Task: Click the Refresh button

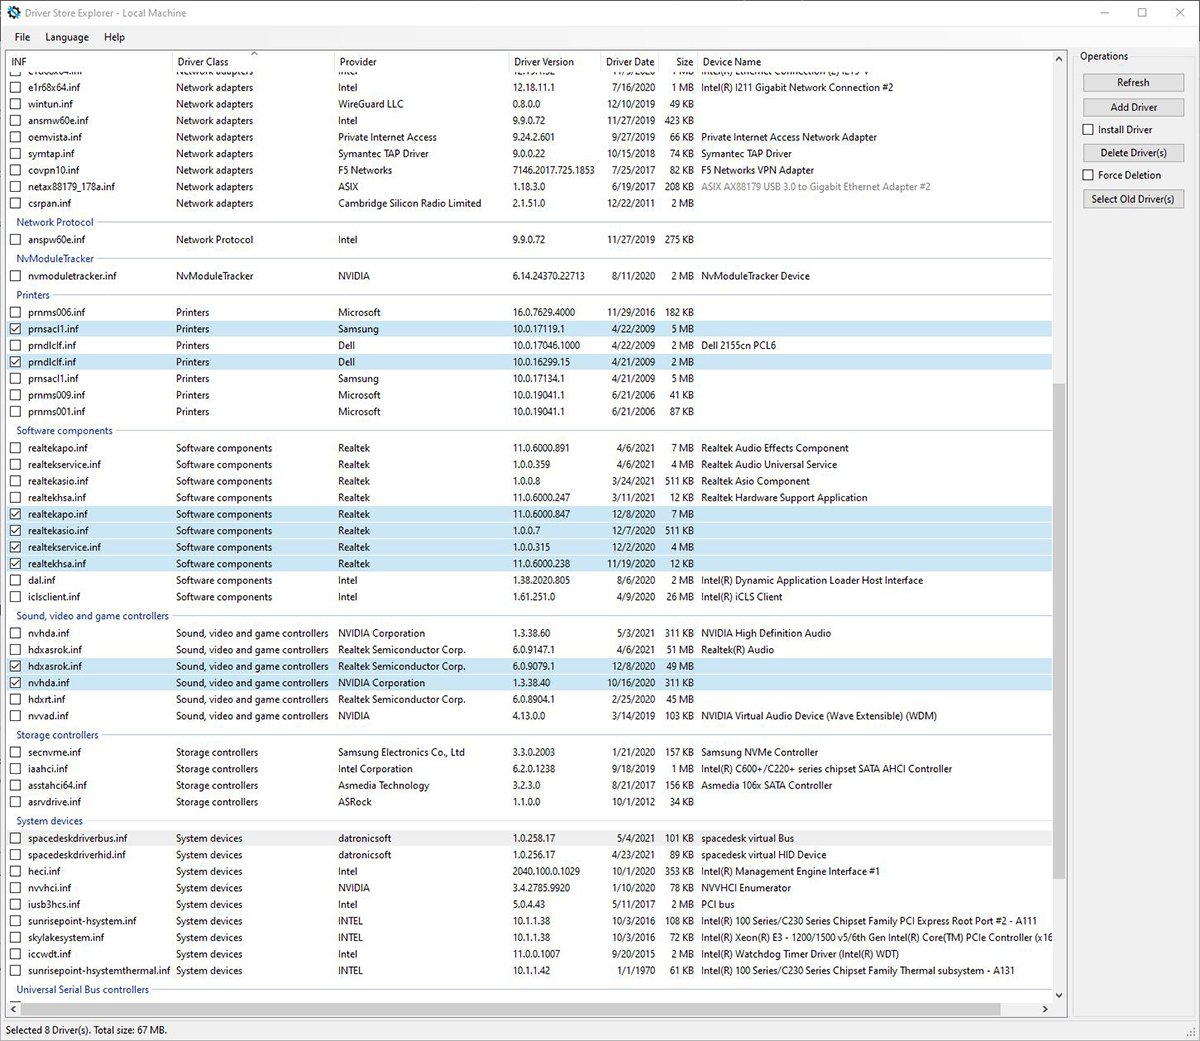Action: coord(1132,82)
